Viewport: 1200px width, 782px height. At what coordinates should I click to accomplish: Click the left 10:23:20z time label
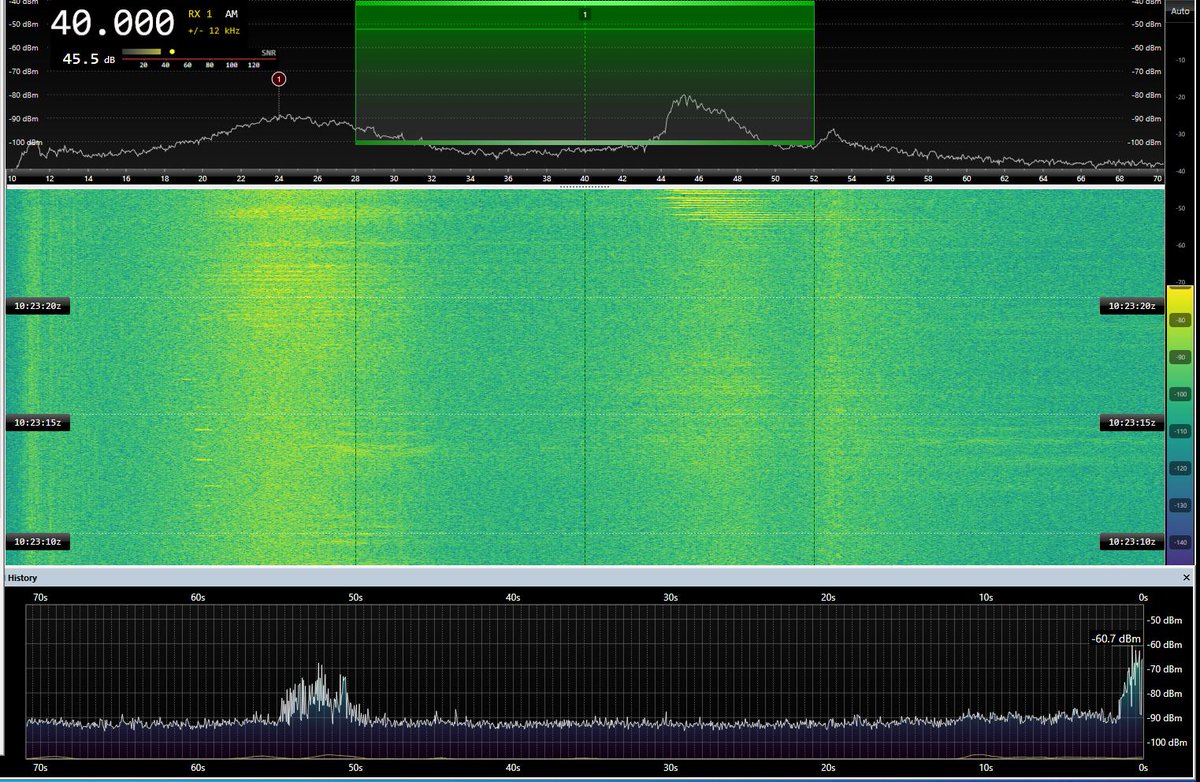37,306
